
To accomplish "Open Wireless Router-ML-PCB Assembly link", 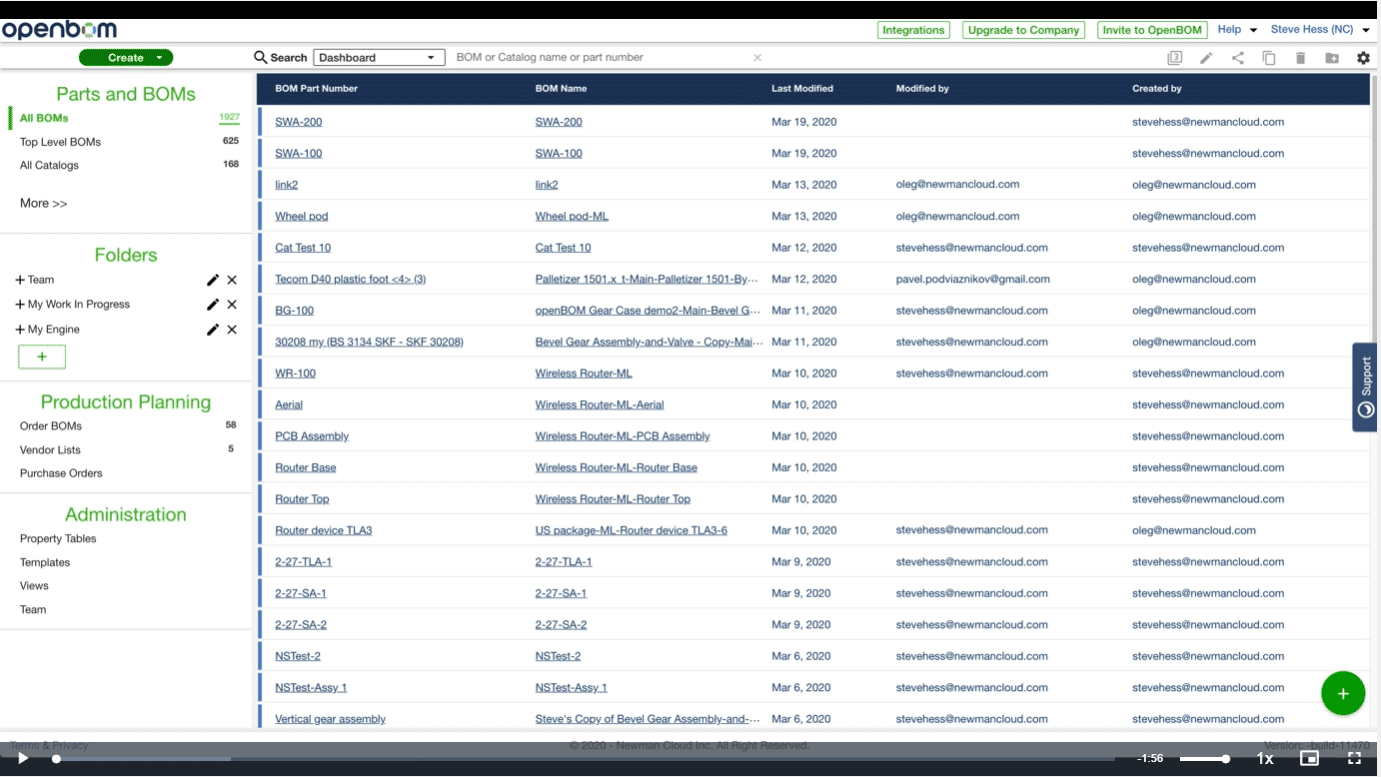I will (622, 436).
